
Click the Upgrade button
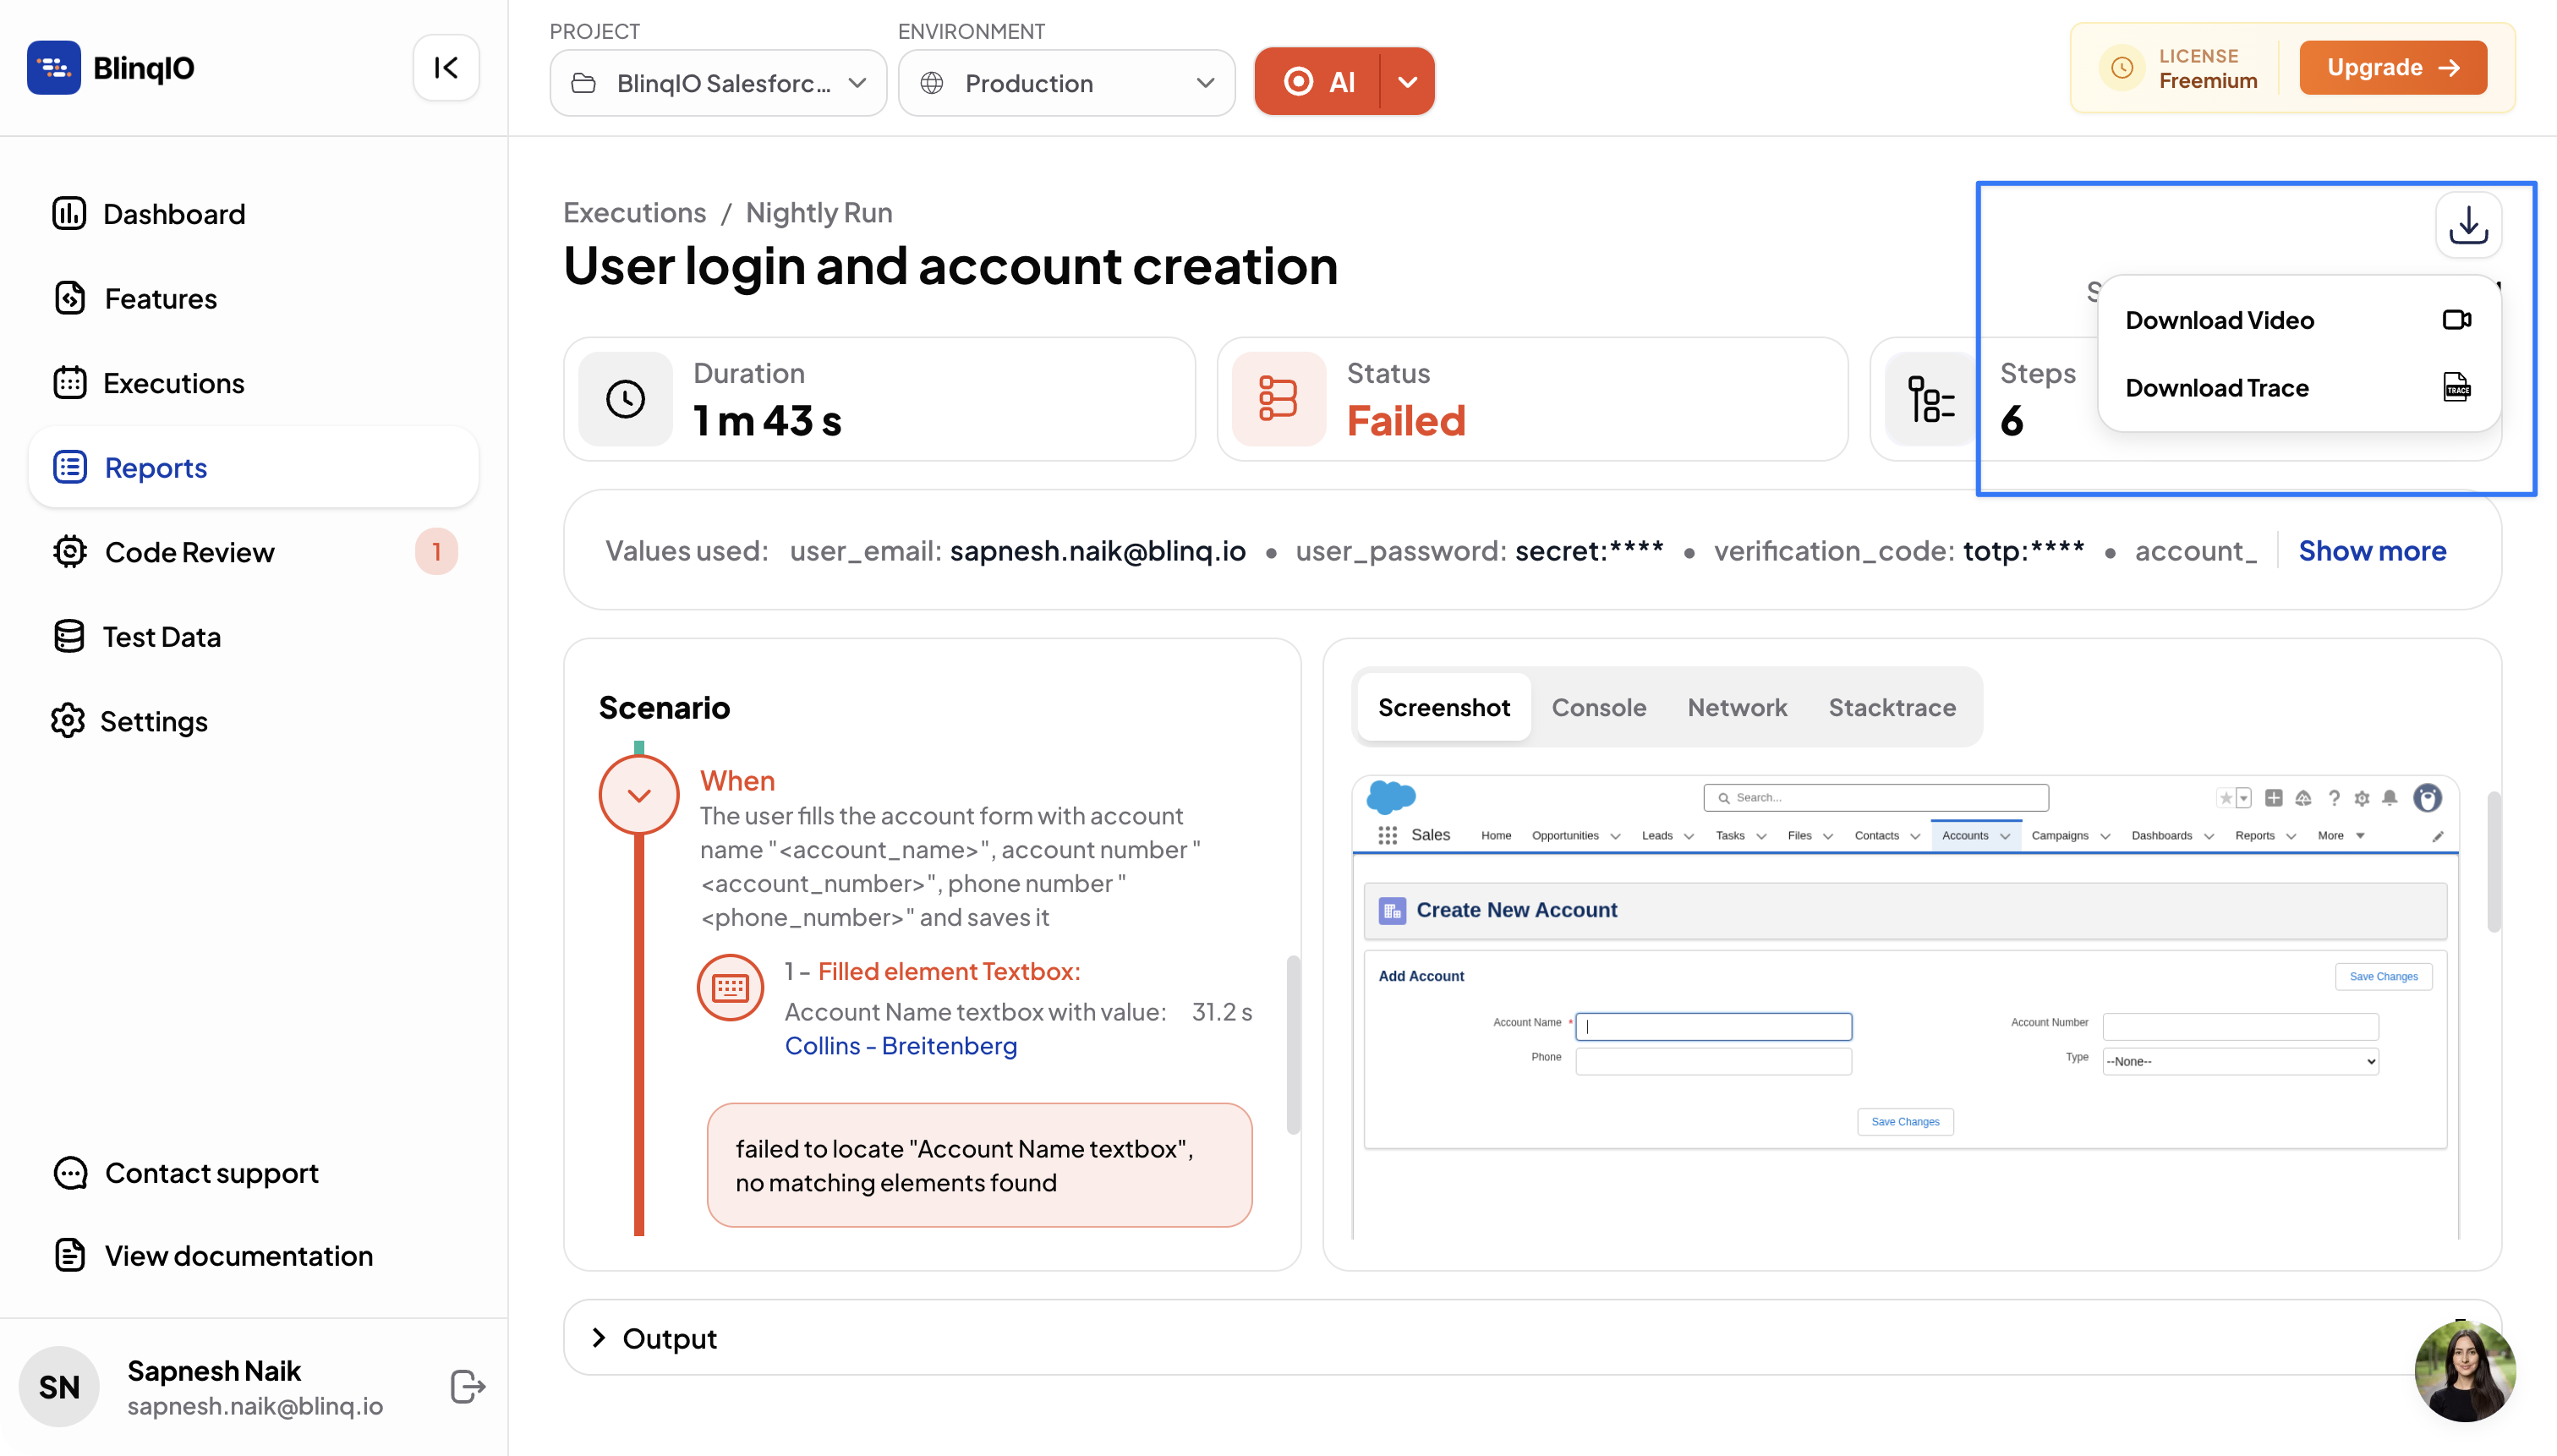click(2392, 68)
